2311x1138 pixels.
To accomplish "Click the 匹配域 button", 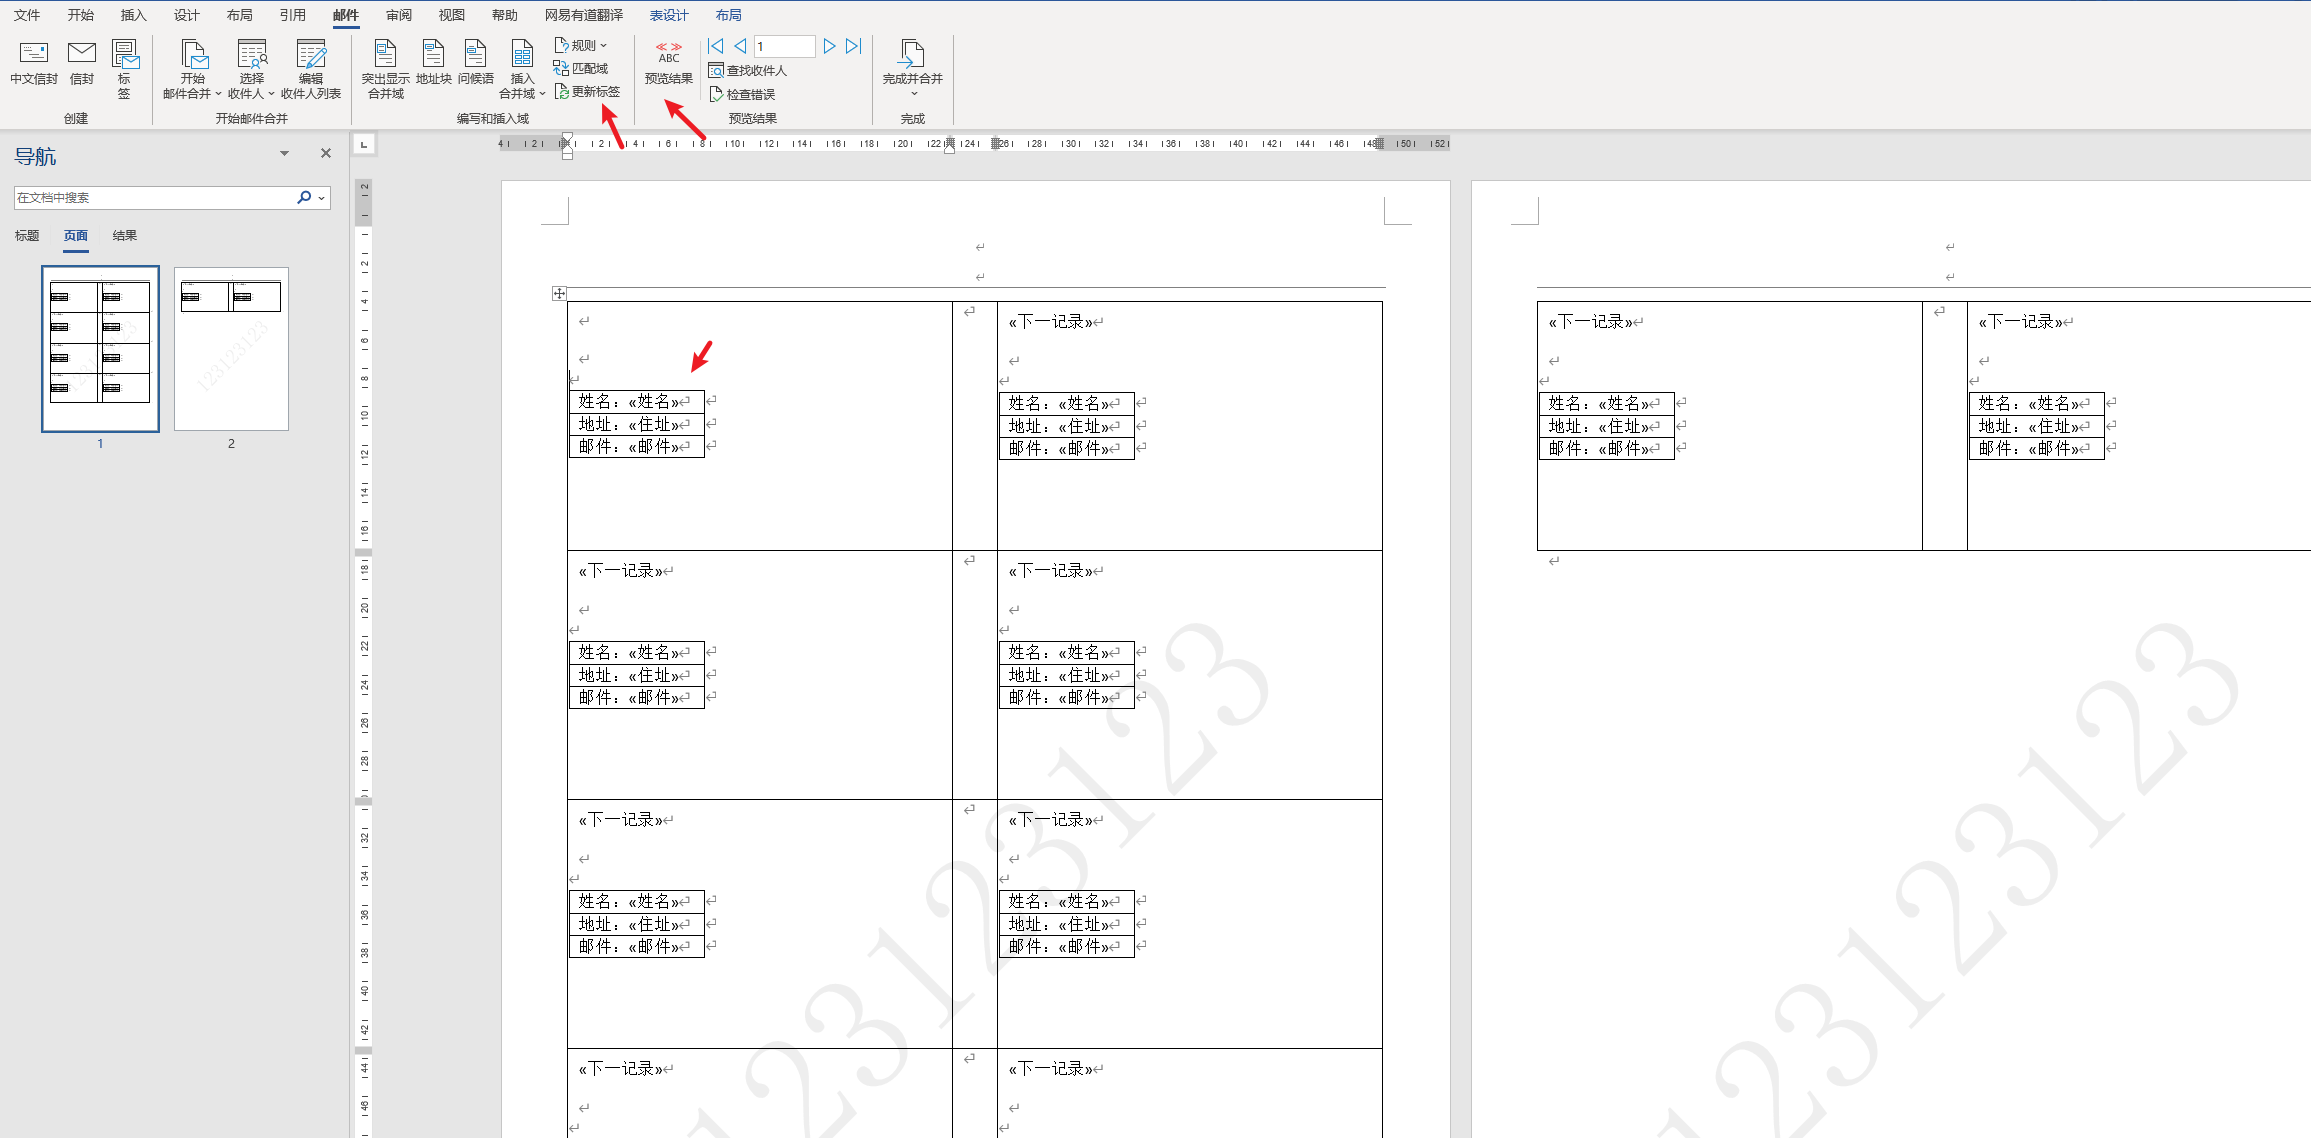I will coord(581,68).
